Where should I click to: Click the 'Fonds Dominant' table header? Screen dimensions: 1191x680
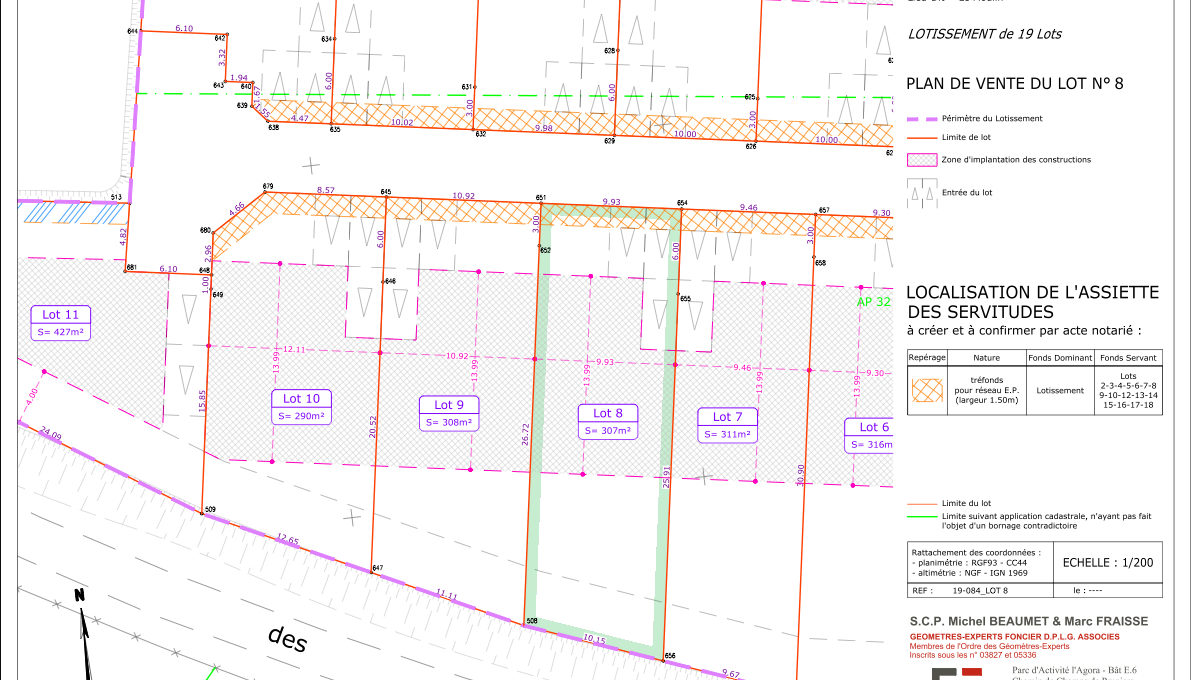1060,358
